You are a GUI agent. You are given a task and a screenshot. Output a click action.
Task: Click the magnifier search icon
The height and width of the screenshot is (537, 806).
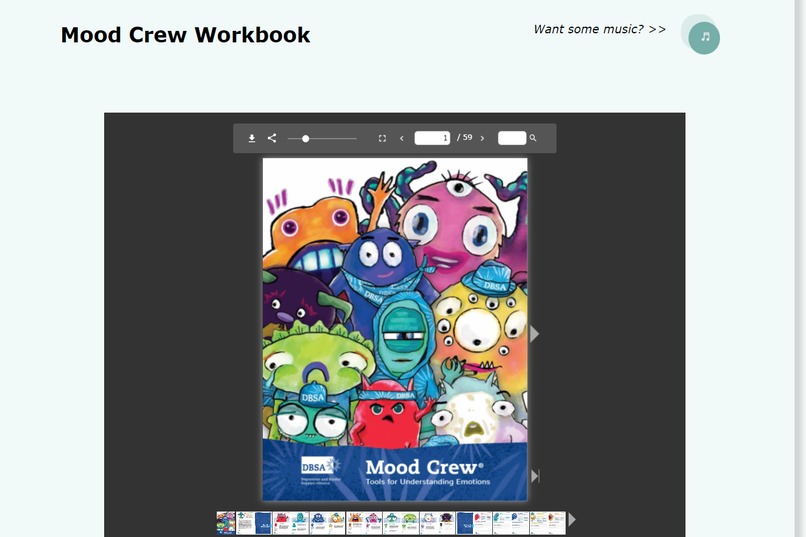click(x=533, y=138)
